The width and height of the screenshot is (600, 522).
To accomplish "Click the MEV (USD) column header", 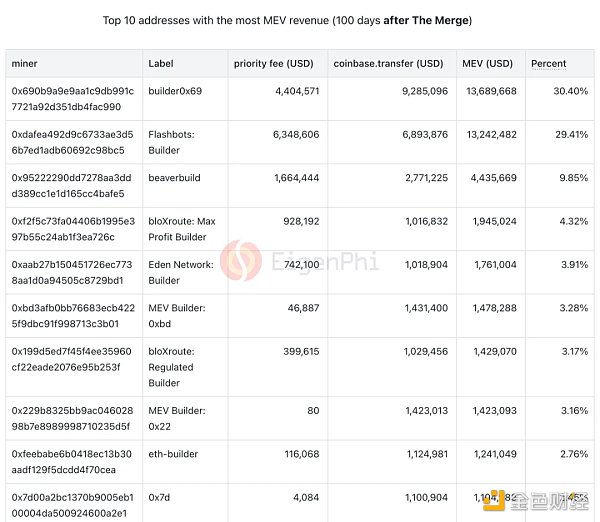I will [486, 63].
